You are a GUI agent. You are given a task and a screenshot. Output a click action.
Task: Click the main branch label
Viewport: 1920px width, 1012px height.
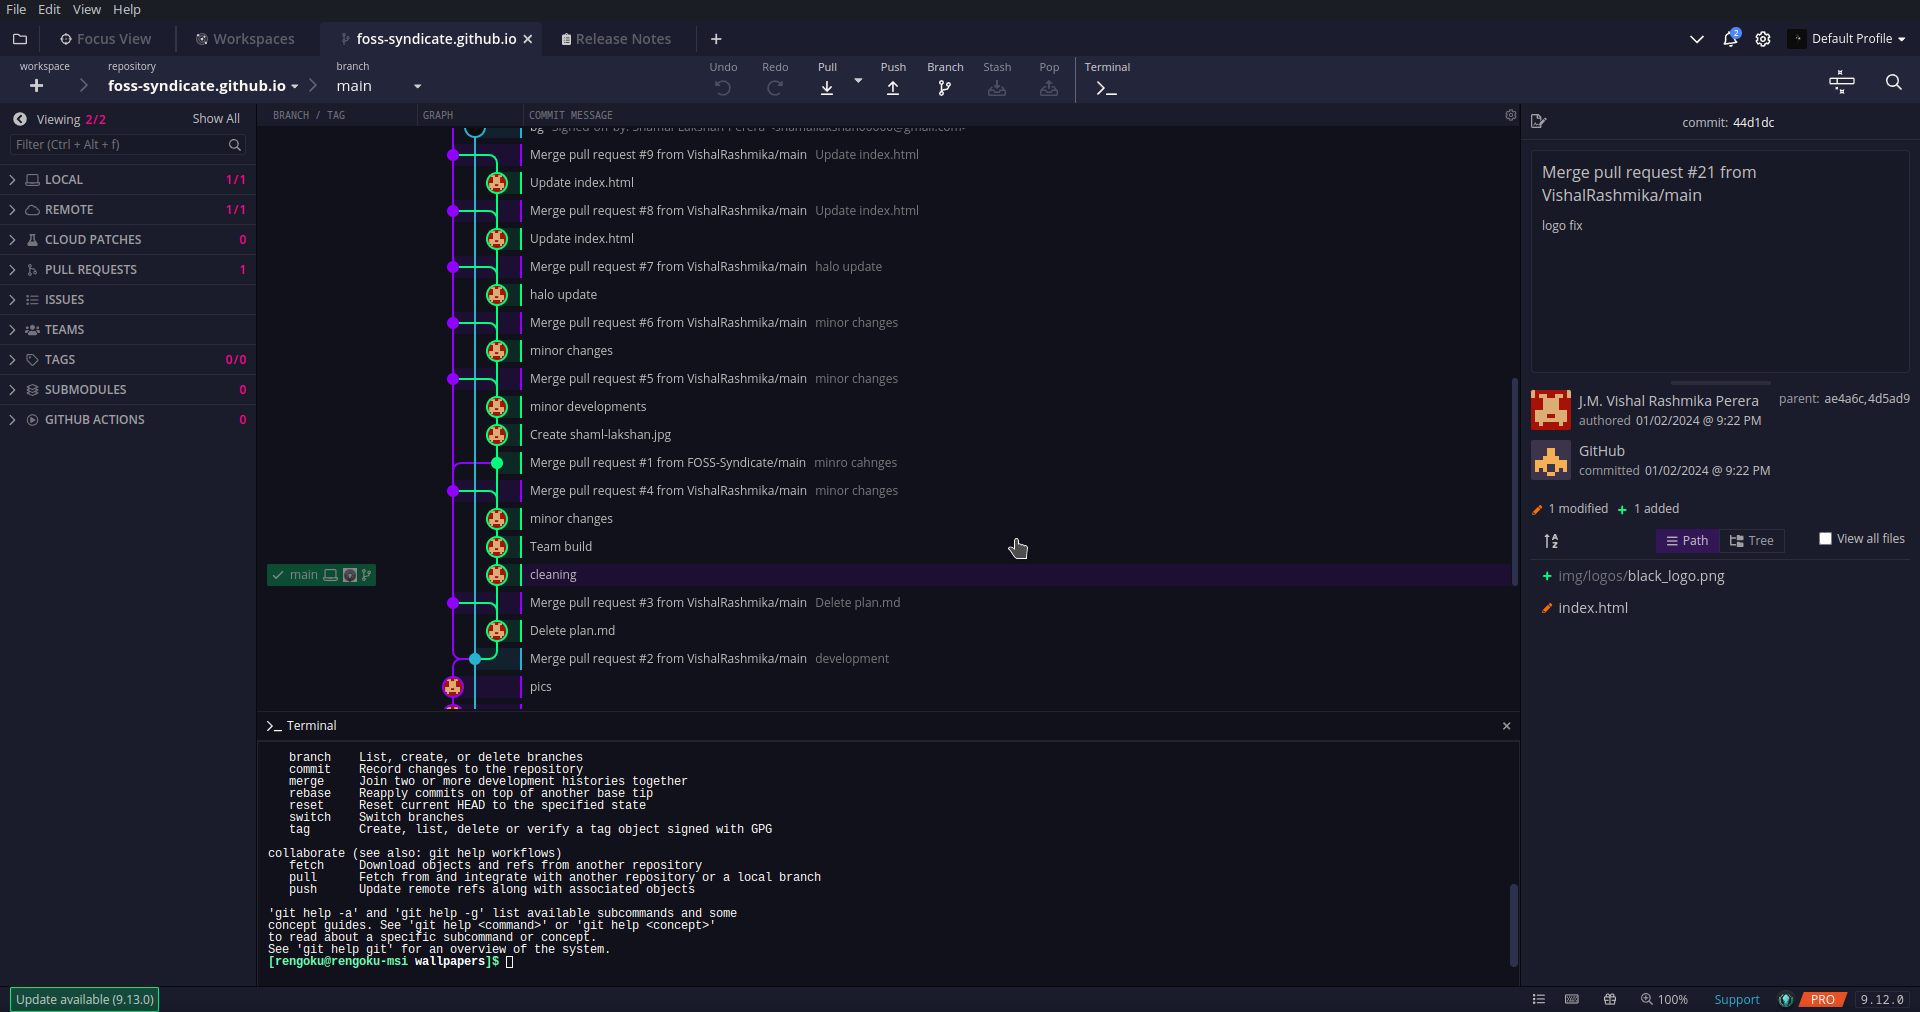321,575
